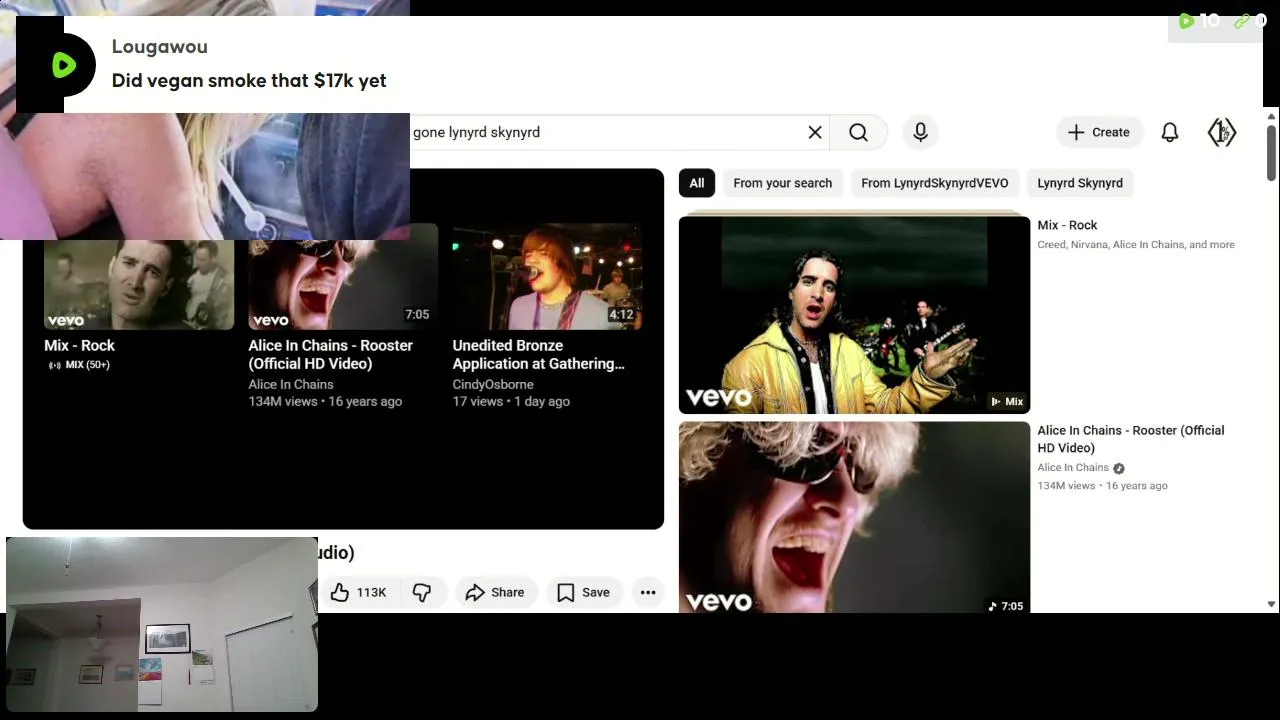The width and height of the screenshot is (1280, 720).
Task: Click the page scrollbar down arrow
Action: pyautogui.click(x=1271, y=604)
